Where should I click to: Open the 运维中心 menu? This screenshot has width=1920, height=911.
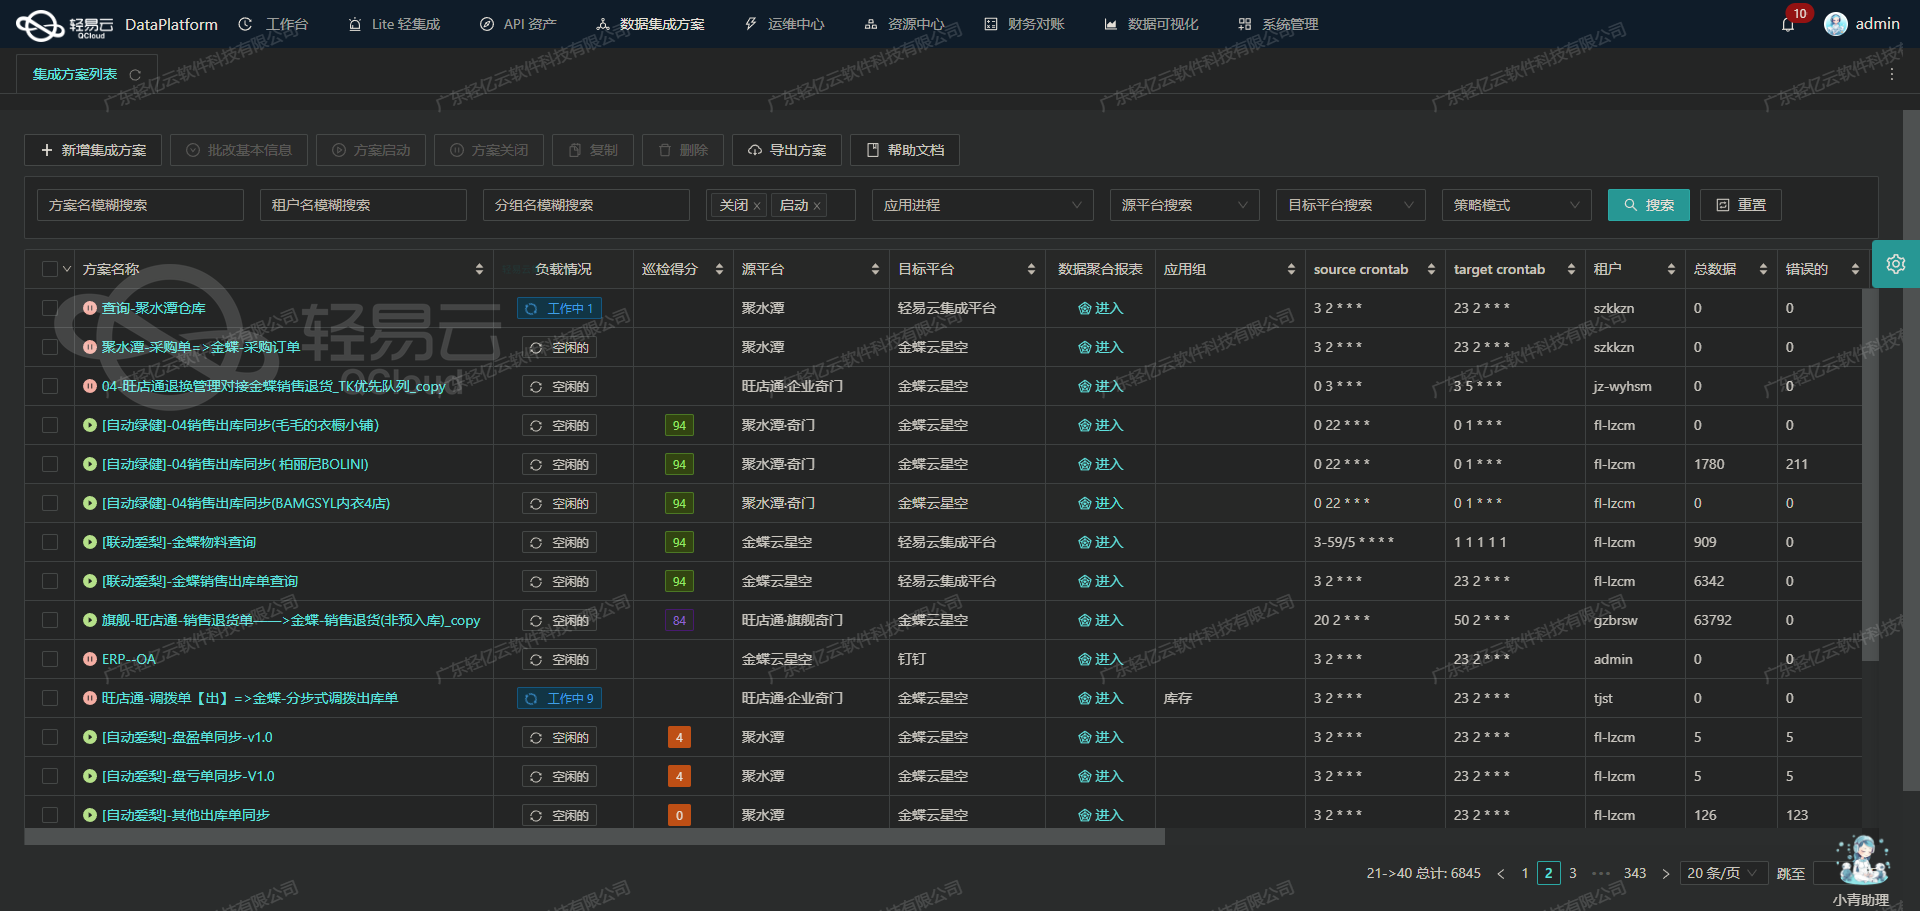click(785, 24)
